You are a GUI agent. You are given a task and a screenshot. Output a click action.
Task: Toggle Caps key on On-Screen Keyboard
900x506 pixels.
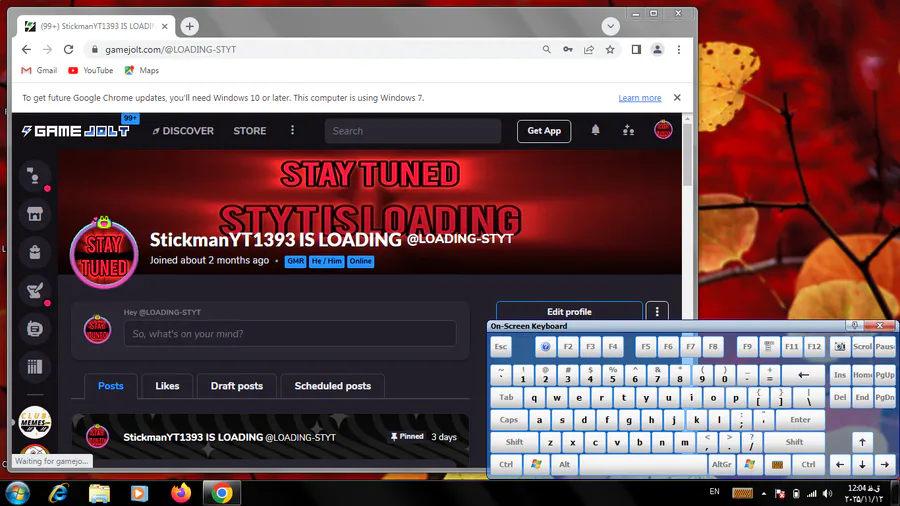(x=509, y=420)
